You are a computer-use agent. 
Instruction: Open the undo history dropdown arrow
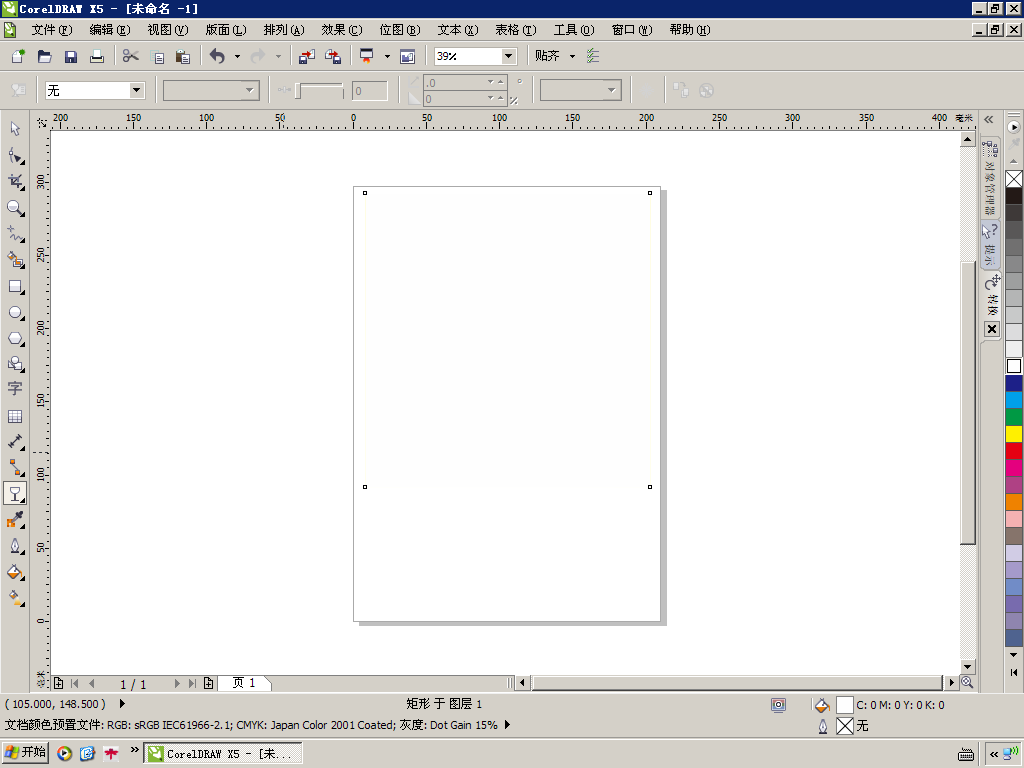coord(237,56)
